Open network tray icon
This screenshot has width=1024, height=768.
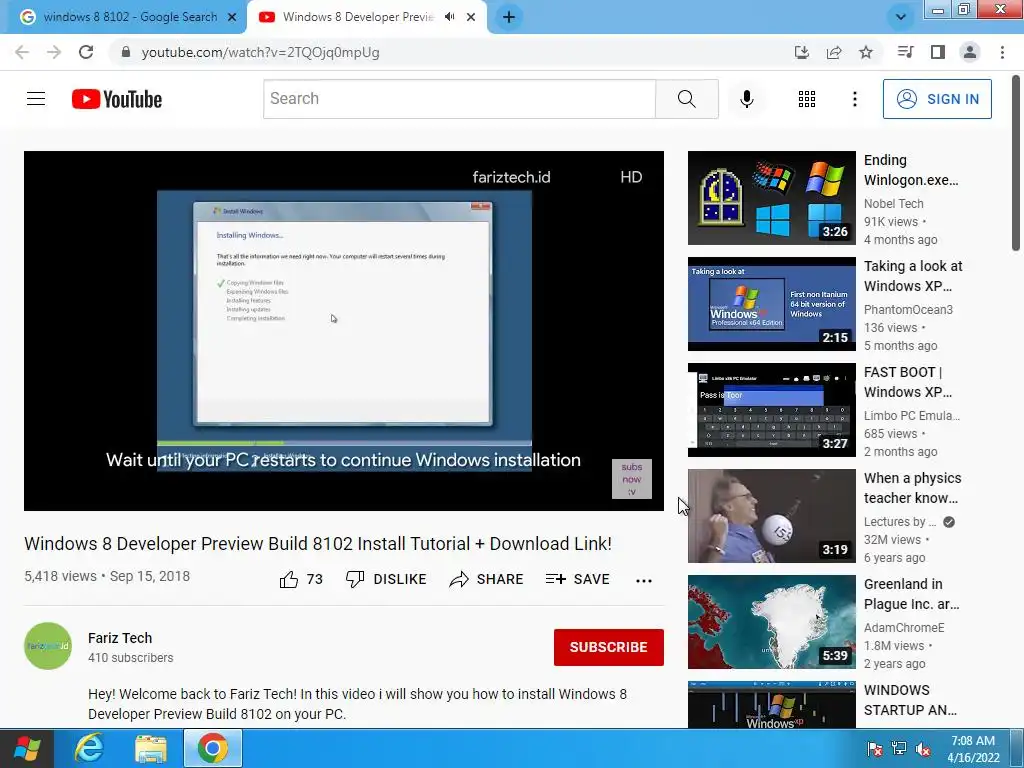(x=899, y=749)
